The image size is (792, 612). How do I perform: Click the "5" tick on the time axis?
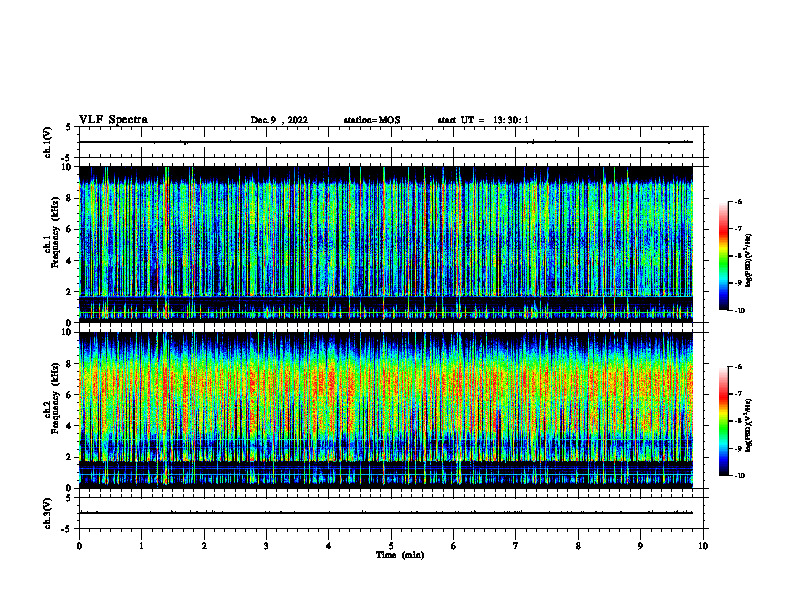tap(391, 546)
